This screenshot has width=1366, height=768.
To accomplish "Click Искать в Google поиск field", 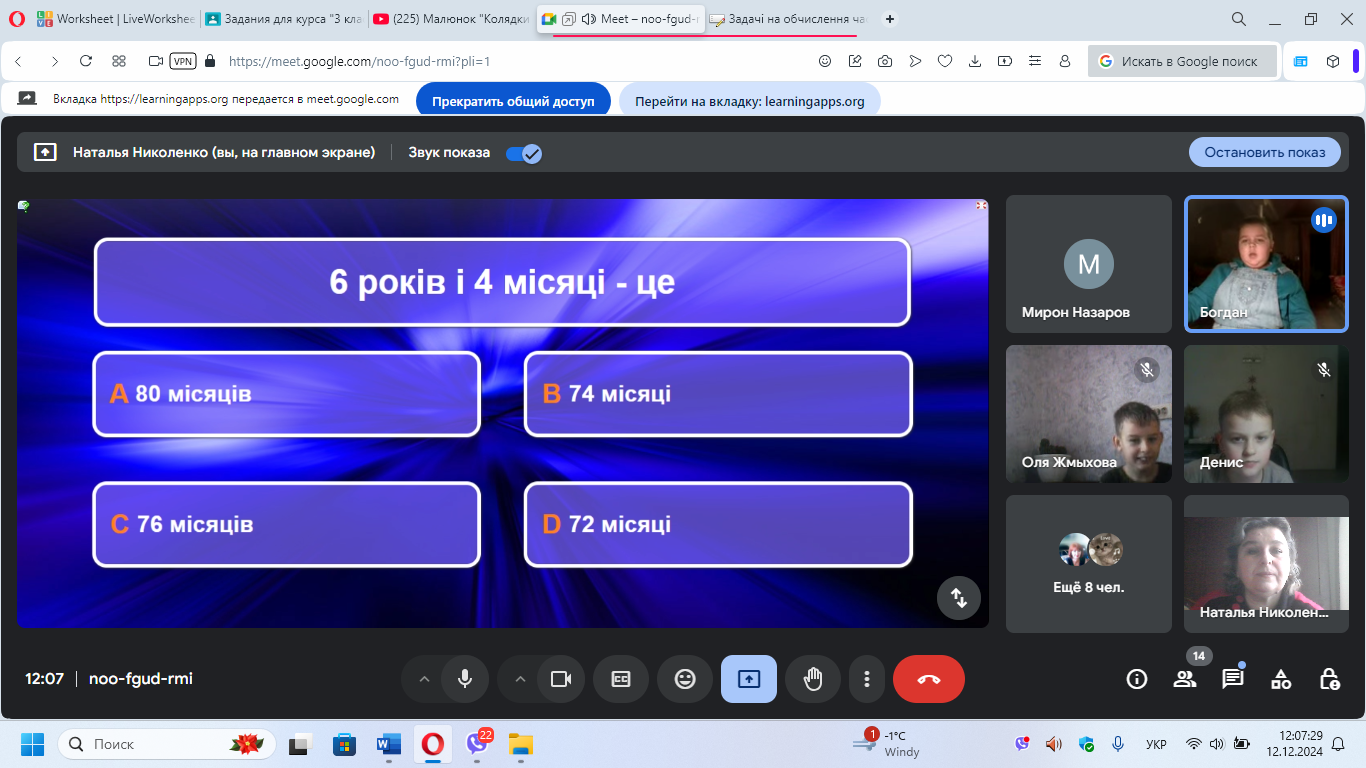I will click(1182, 61).
